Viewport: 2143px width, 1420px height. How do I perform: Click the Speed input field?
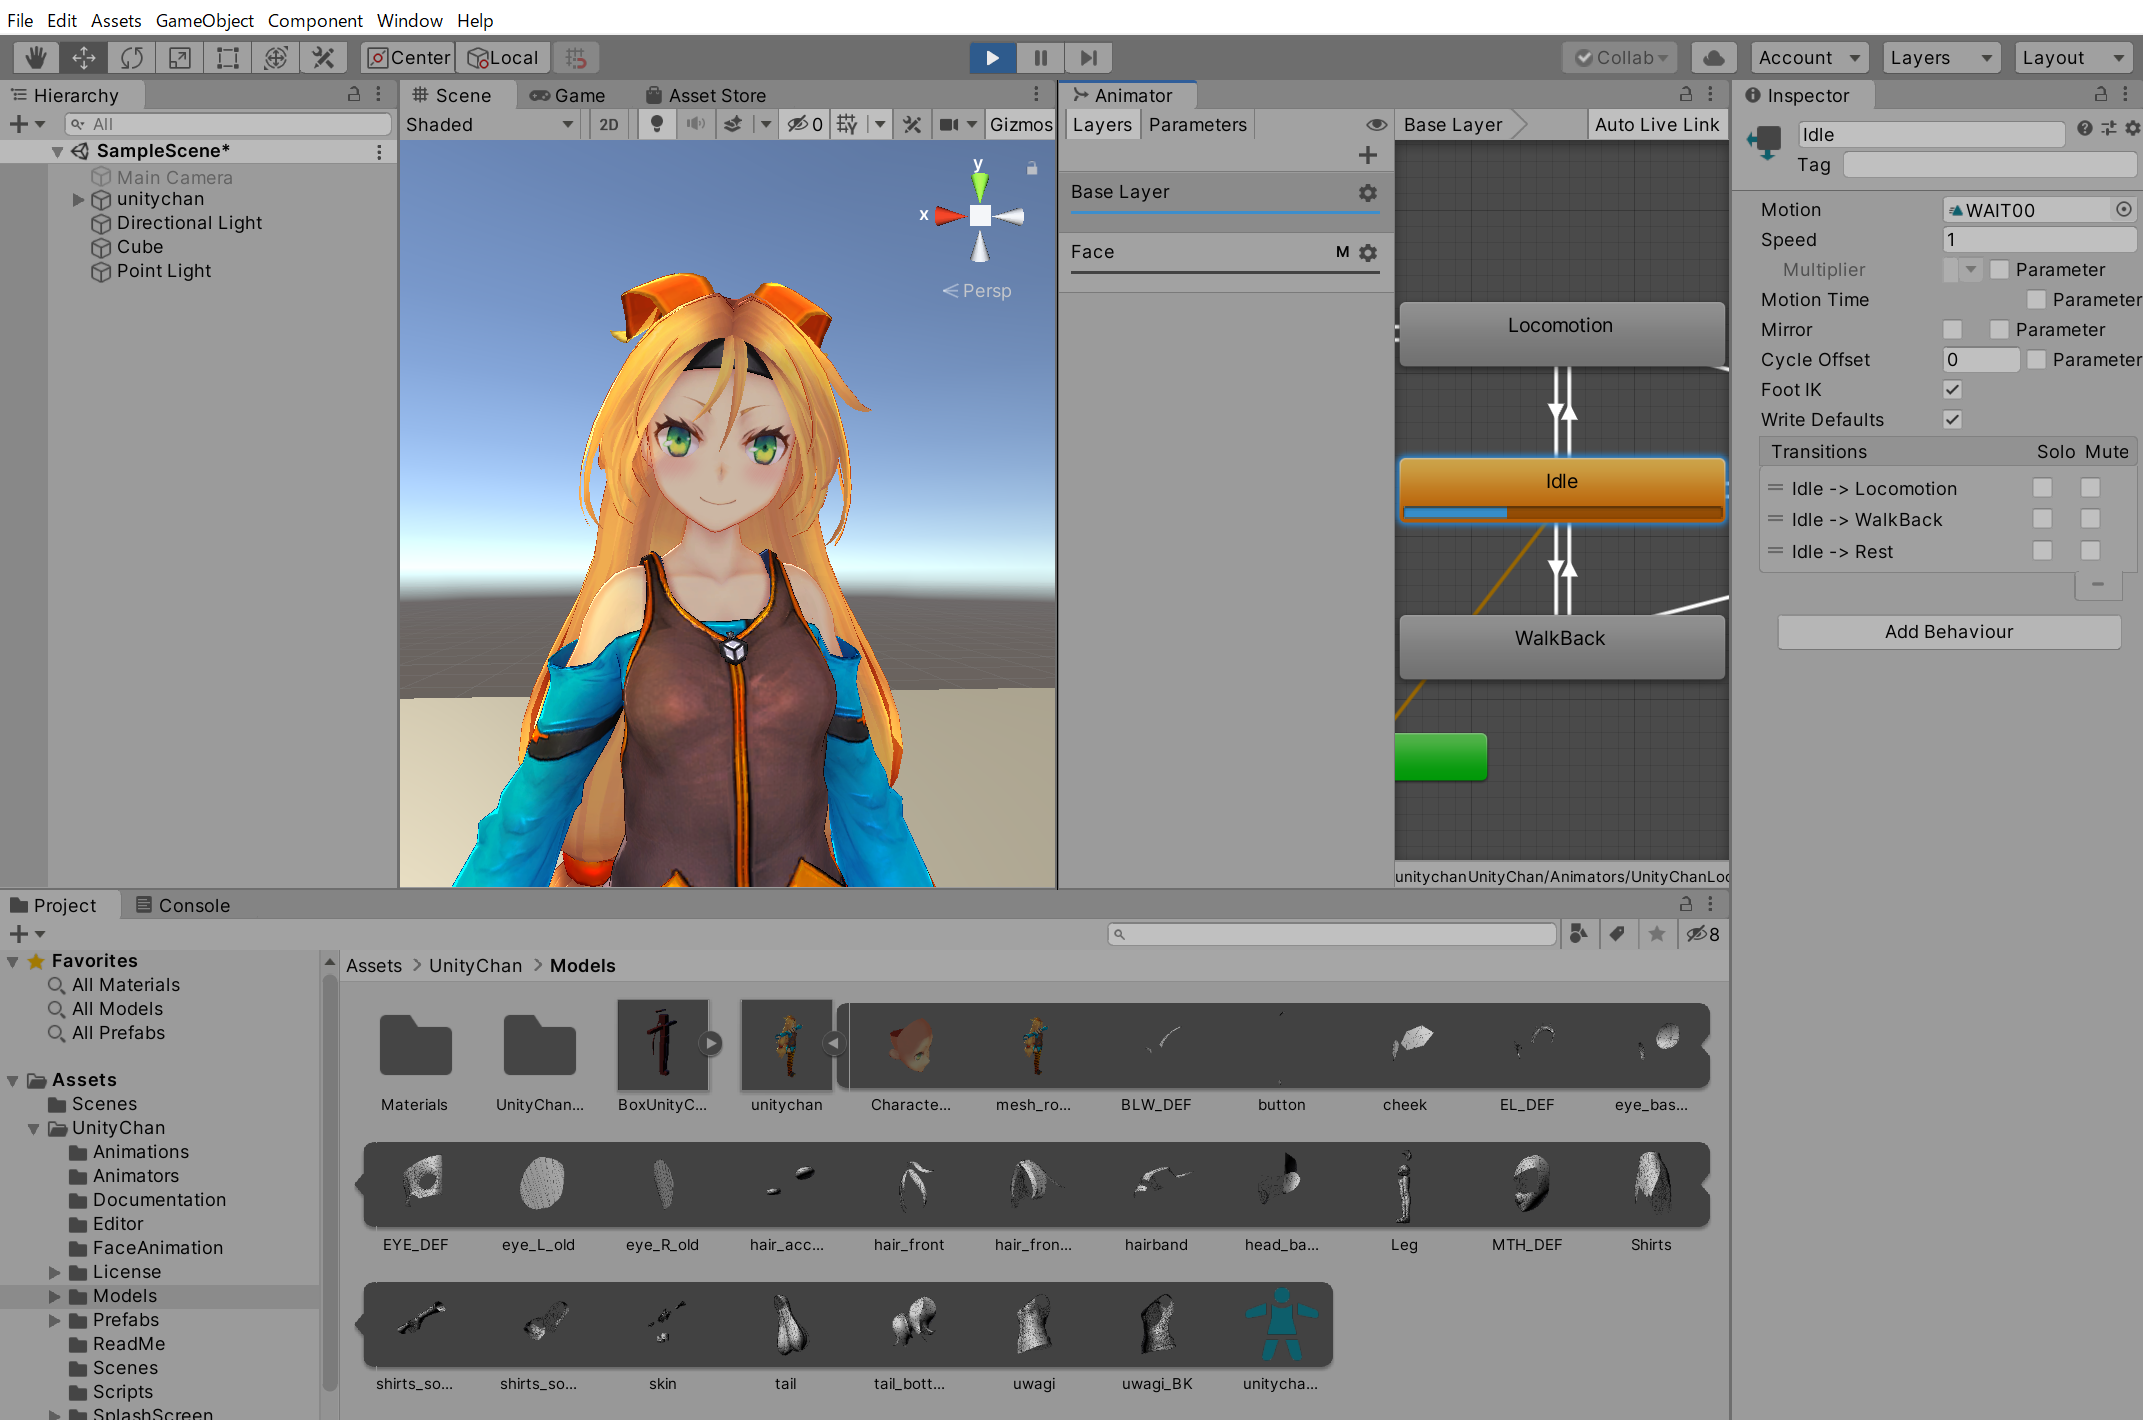click(2038, 240)
